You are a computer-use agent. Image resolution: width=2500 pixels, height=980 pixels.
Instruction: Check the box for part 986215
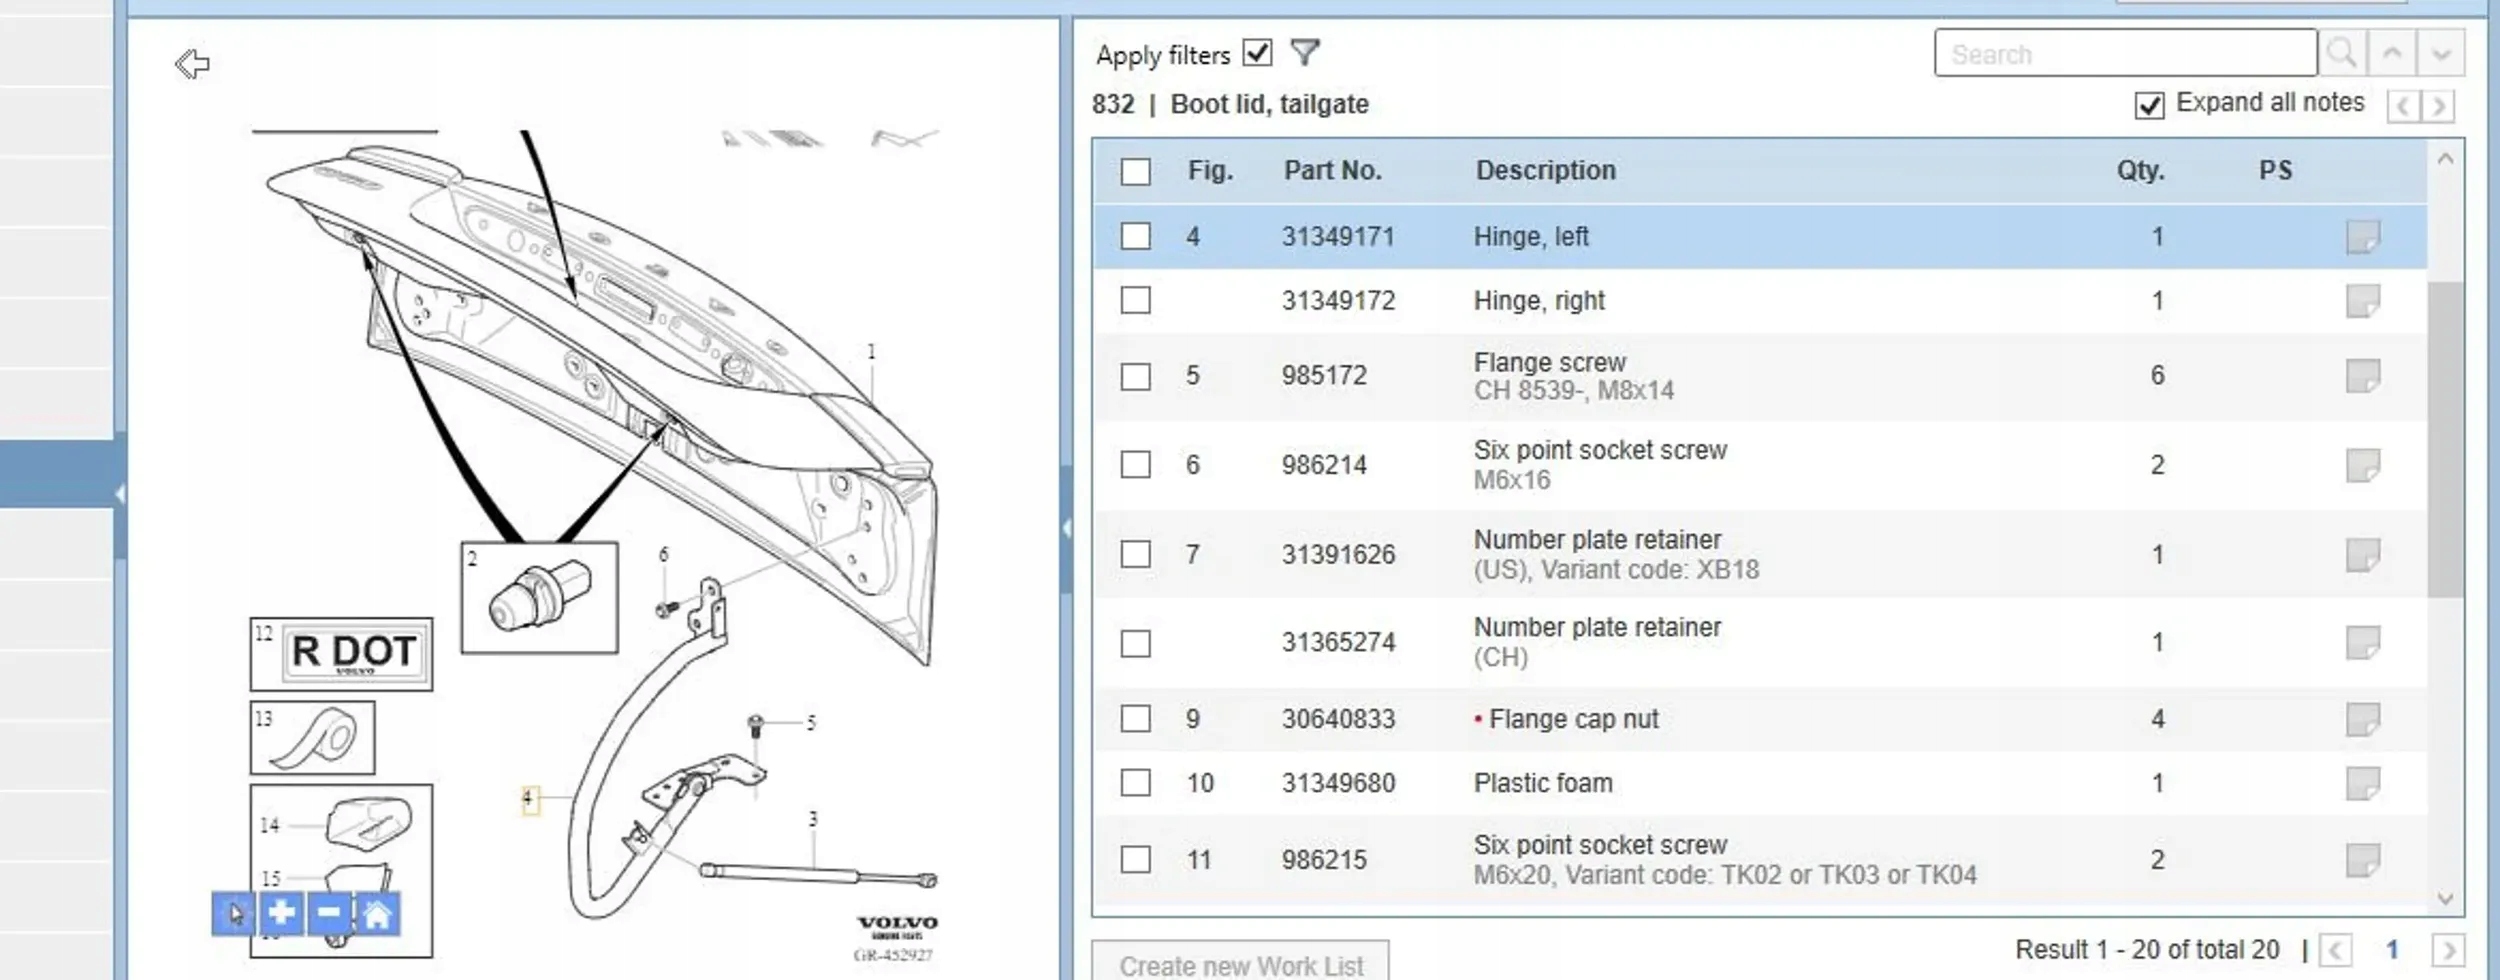point(1135,859)
